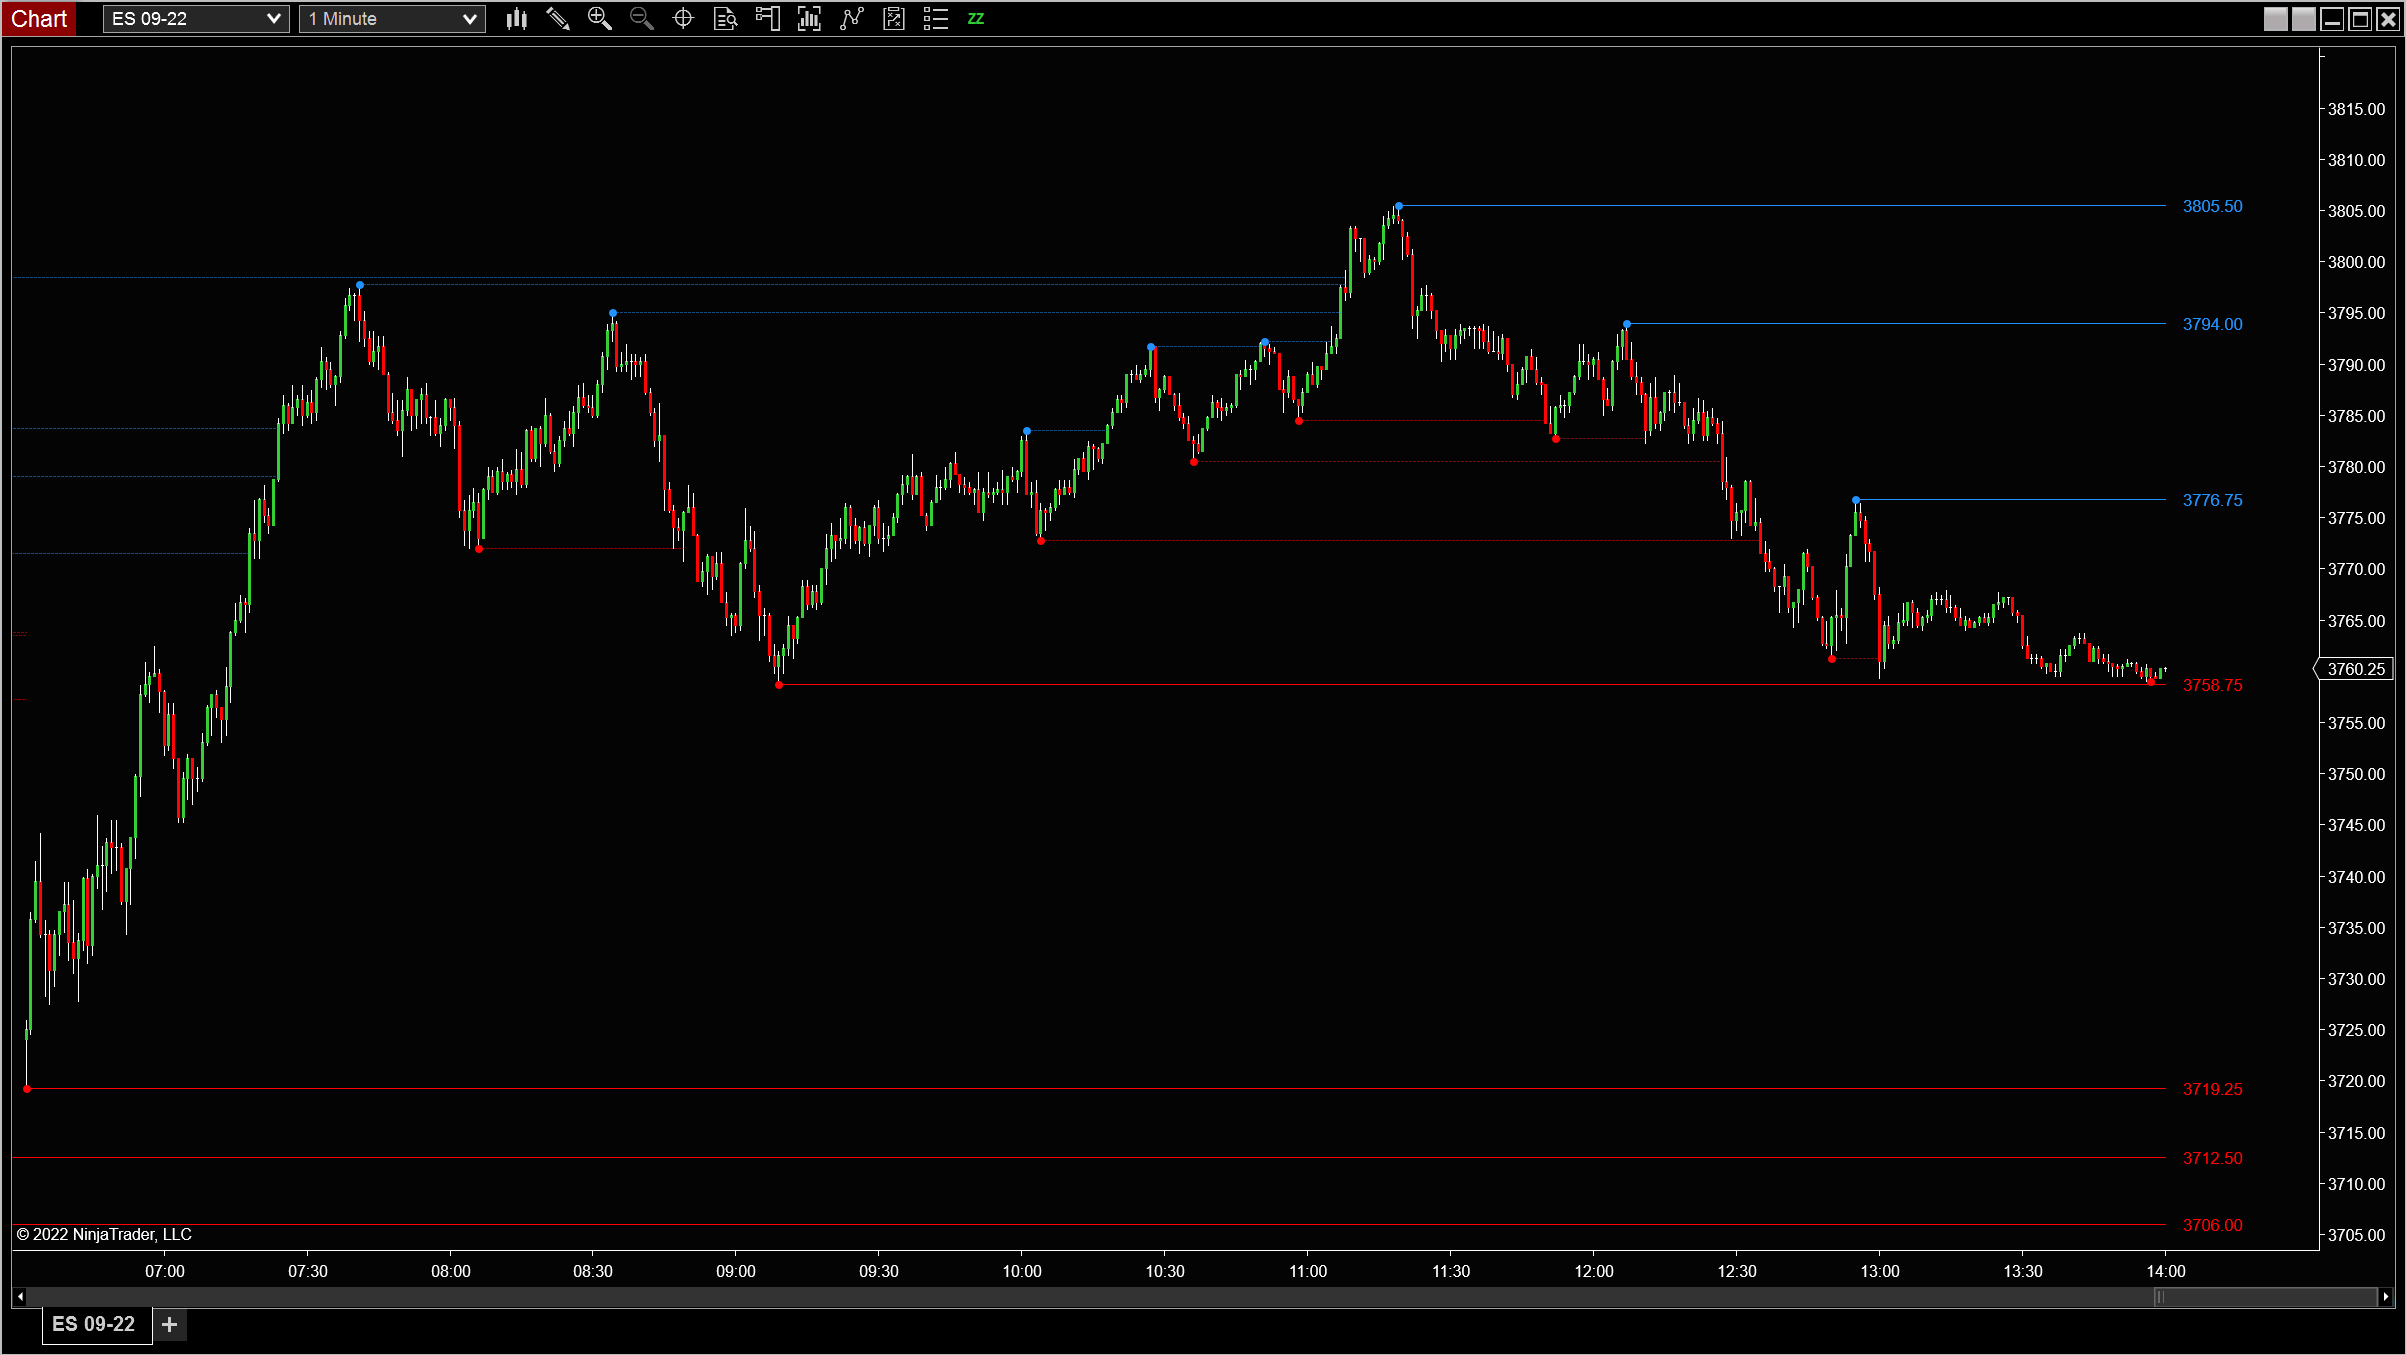Click the green ZZ zigzag icon
The width and height of the screenshot is (2406, 1355).
[x=976, y=19]
